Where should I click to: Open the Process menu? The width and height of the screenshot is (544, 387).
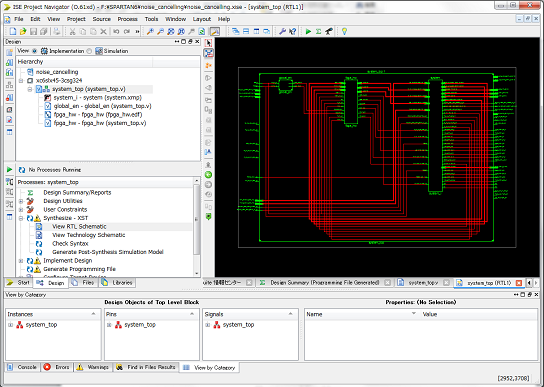pos(127,19)
